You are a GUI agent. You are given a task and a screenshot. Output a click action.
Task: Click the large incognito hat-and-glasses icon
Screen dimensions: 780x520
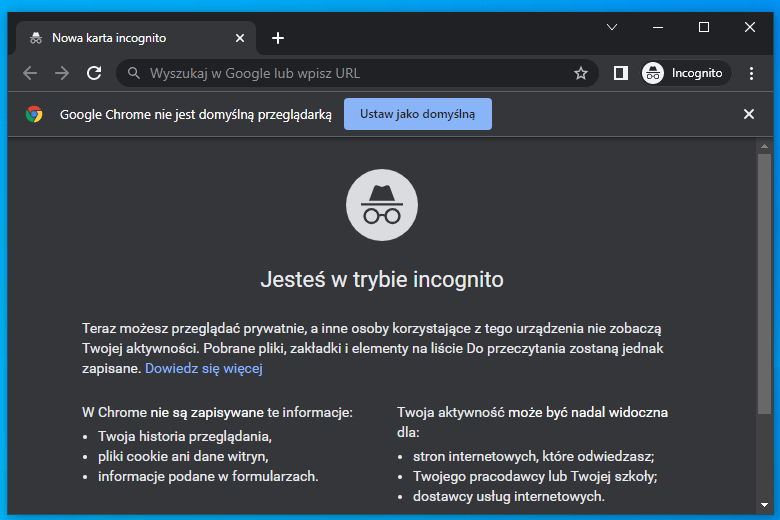pyautogui.click(x=382, y=205)
